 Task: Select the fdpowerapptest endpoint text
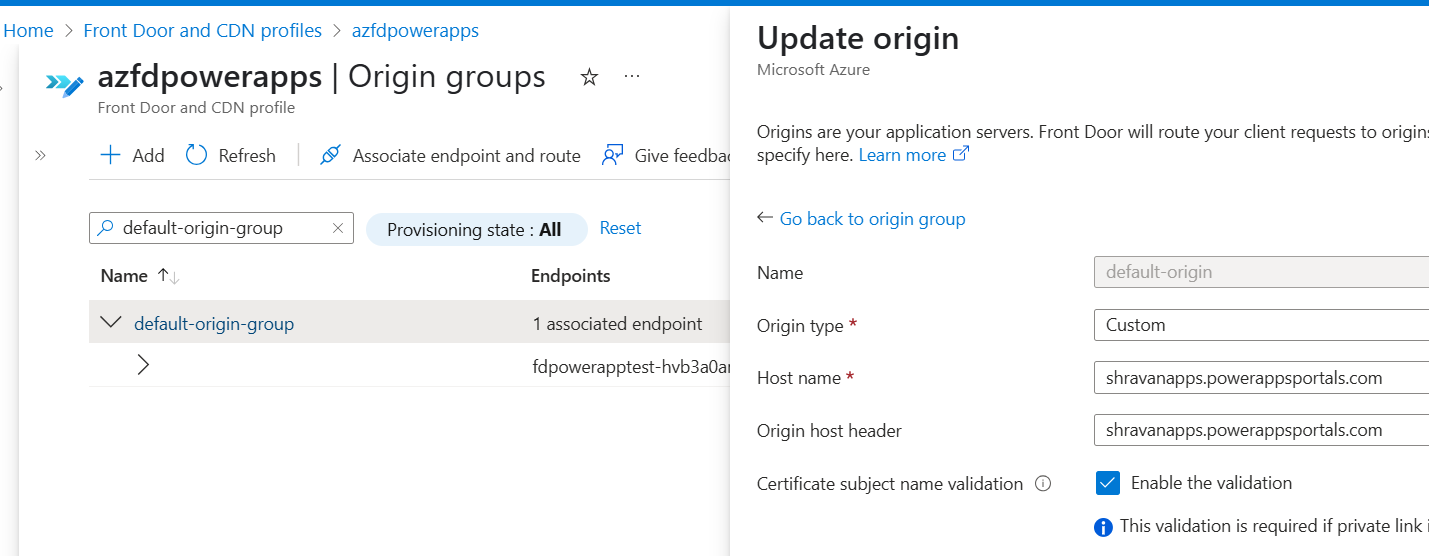[630, 367]
